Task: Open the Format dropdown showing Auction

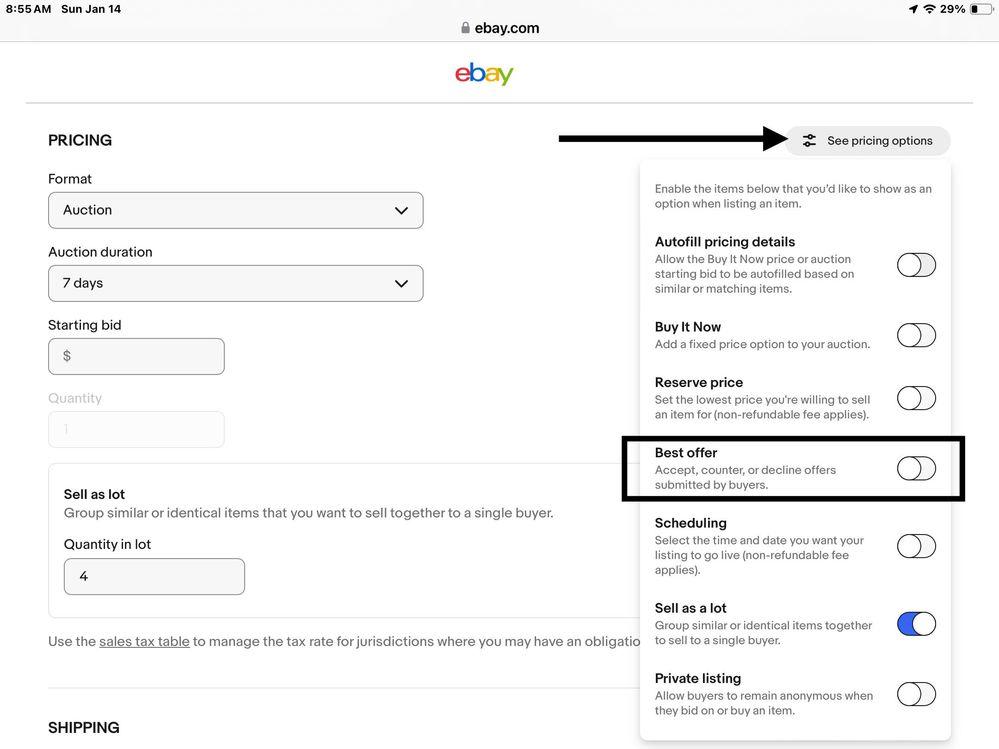Action: tap(236, 210)
